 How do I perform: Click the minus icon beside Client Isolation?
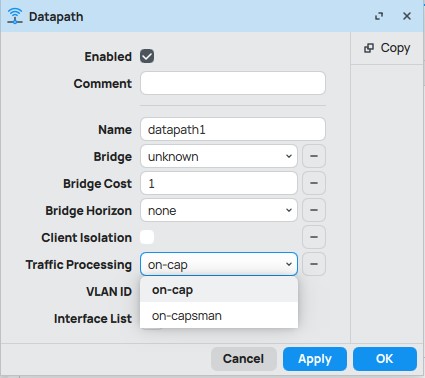[314, 237]
